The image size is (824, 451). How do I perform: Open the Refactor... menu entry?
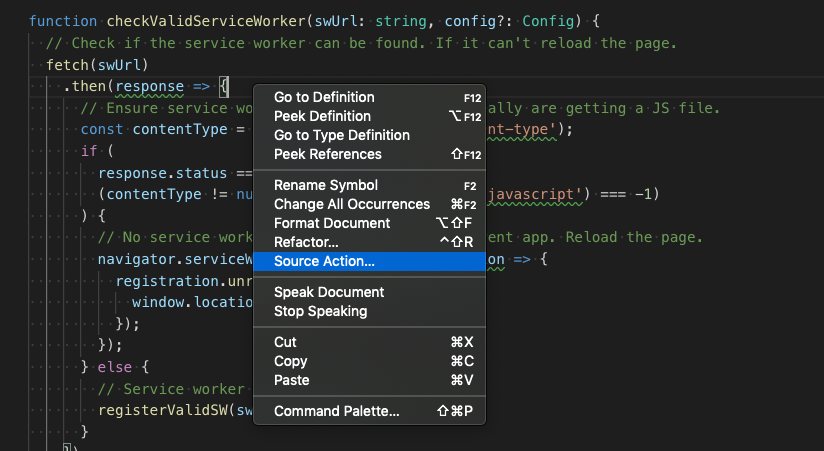point(306,242)
